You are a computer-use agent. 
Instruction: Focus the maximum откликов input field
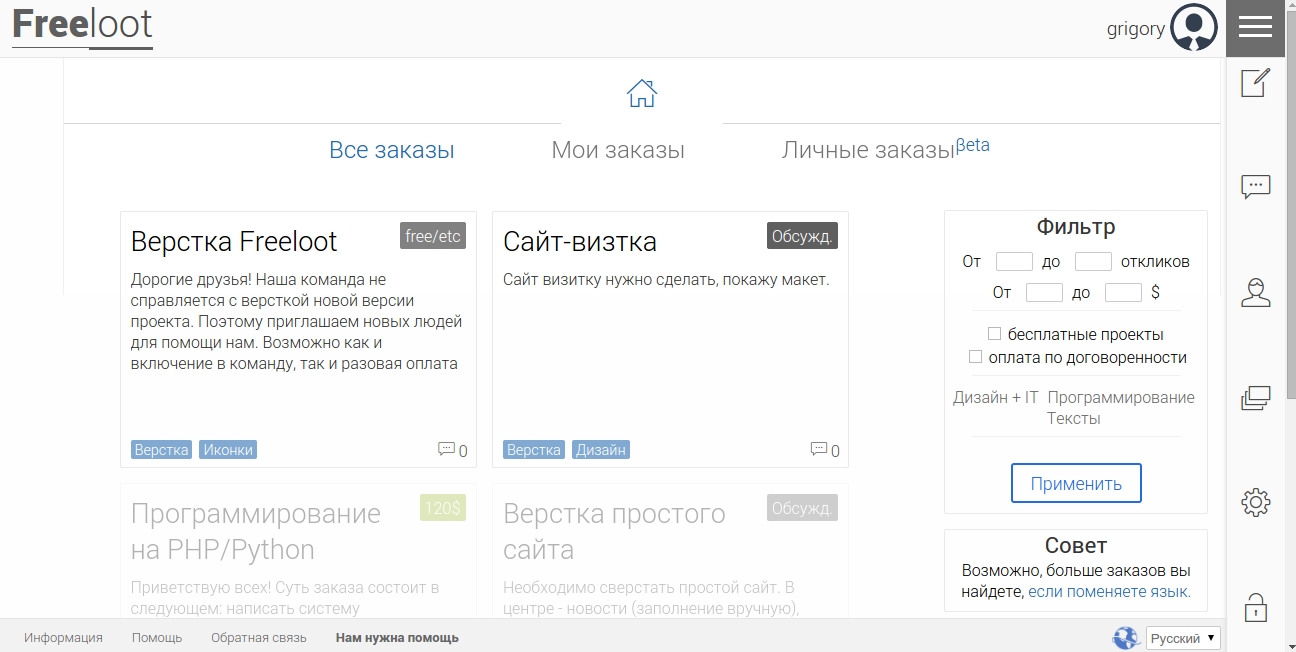coord(1093,262)
